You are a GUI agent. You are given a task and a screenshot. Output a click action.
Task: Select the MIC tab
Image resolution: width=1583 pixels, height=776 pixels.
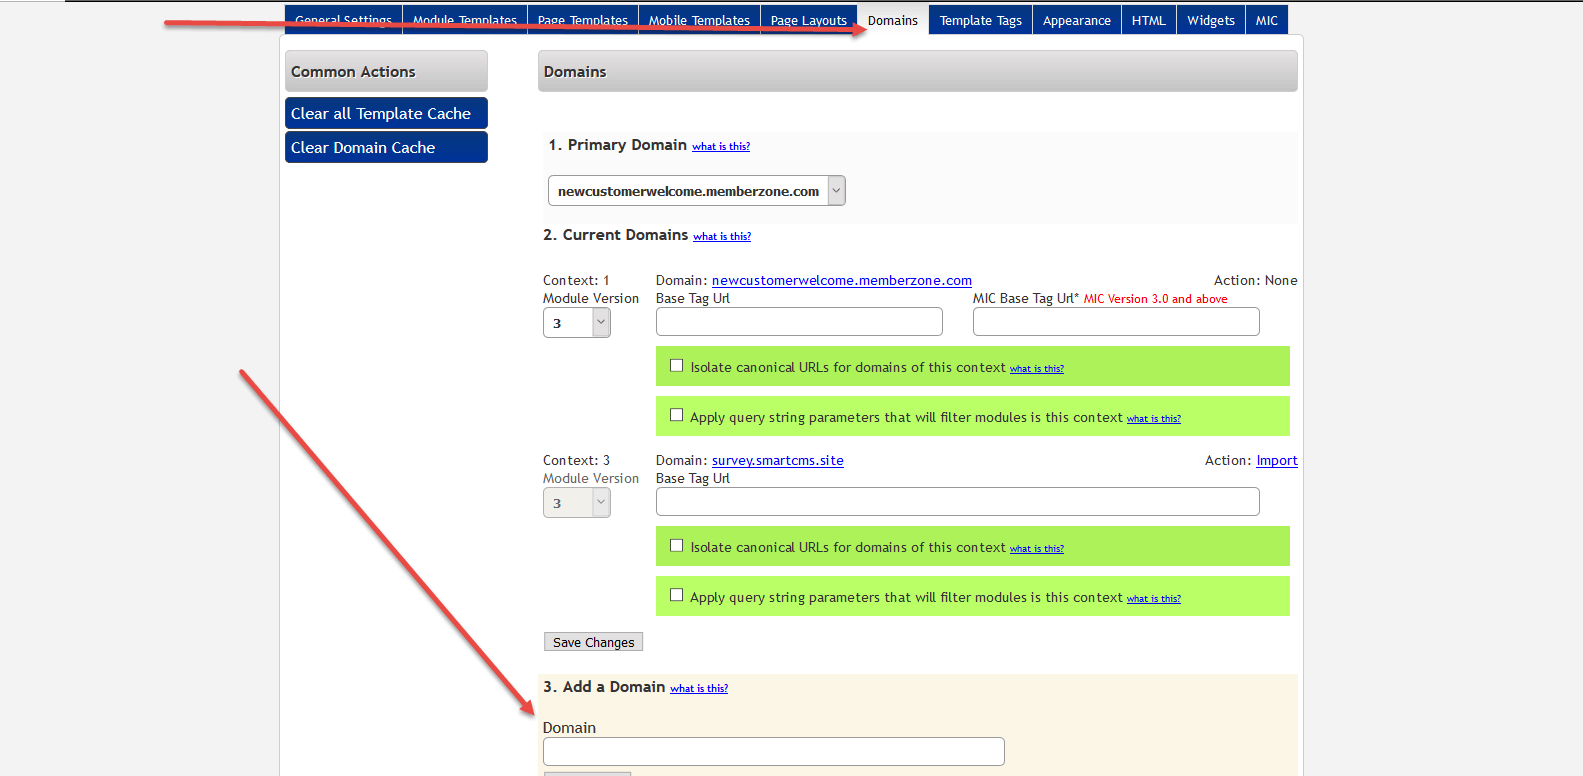[1266, 20]
